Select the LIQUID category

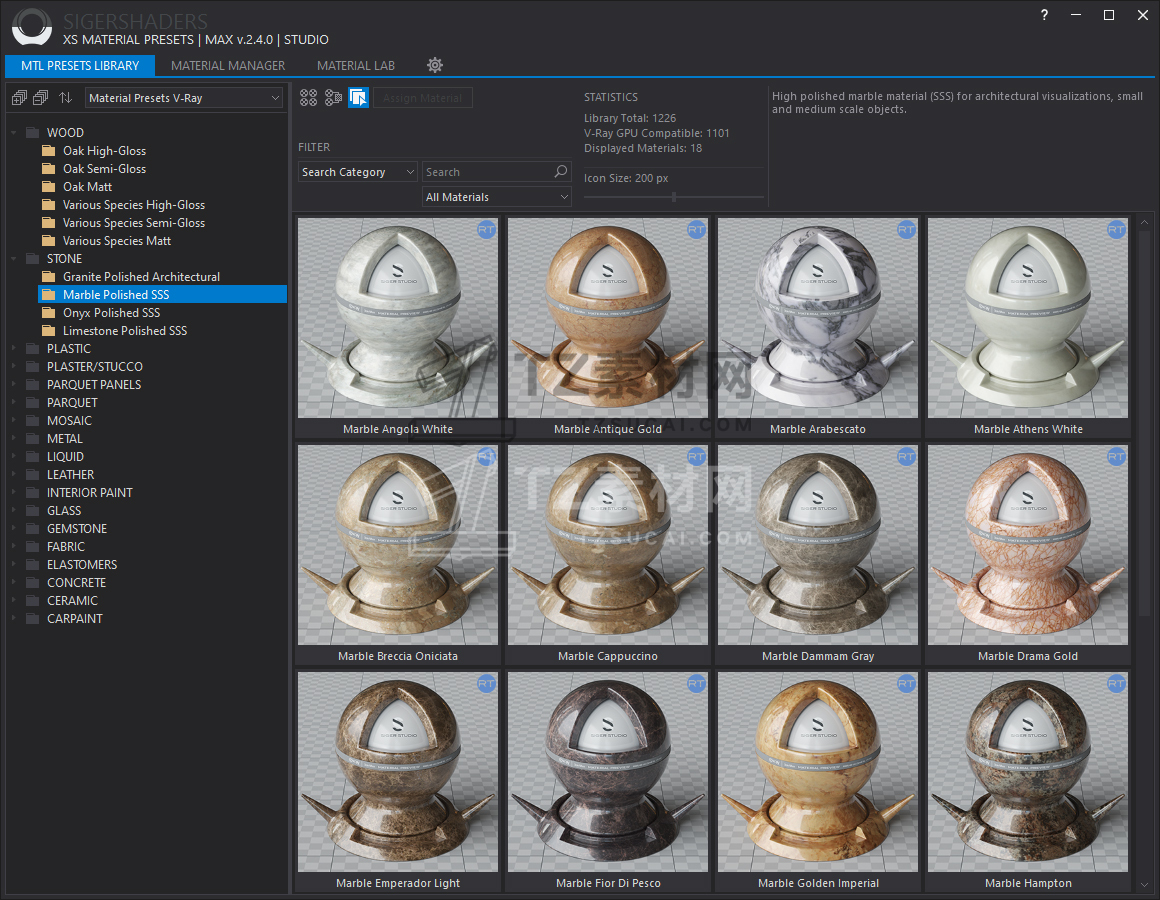click(x=65, y=457)
